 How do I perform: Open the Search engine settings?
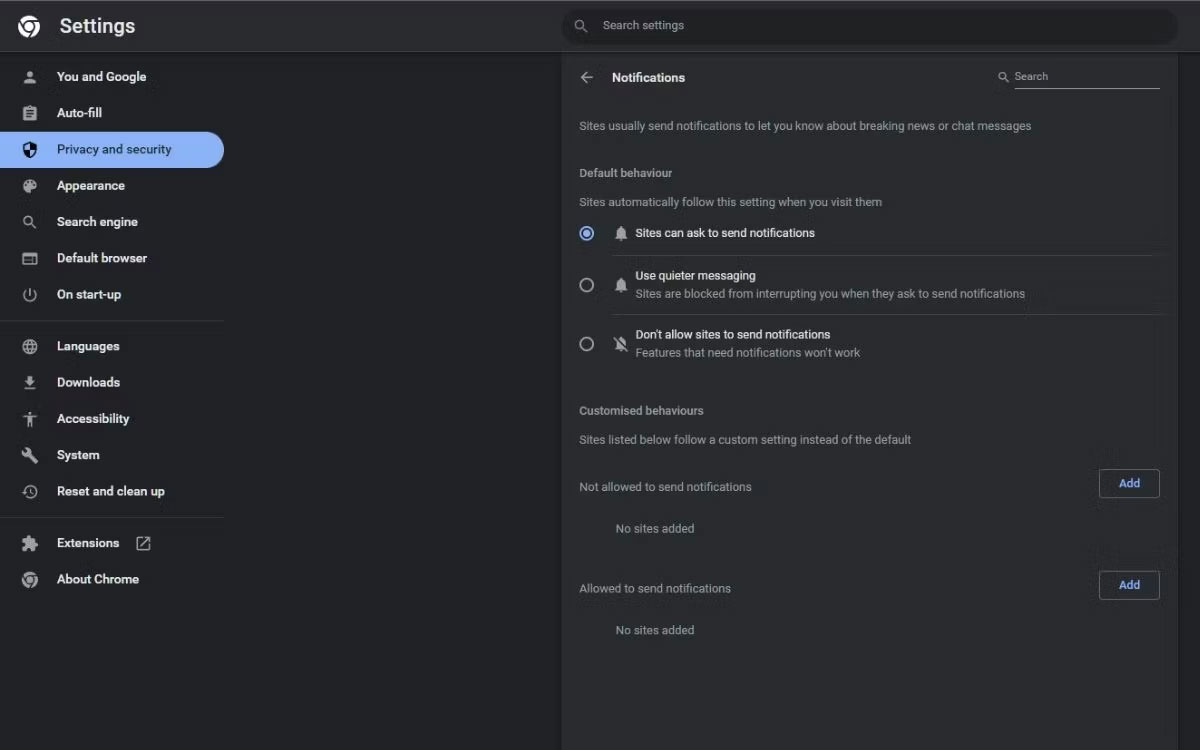[x=96, y=221]
